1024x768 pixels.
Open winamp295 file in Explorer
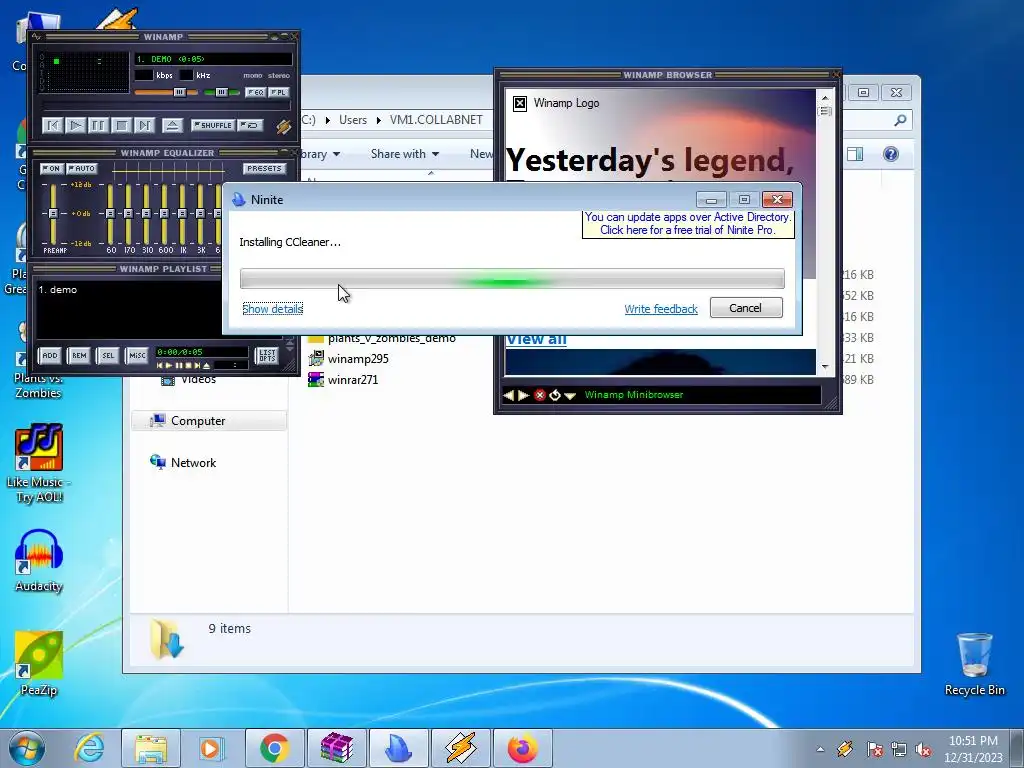[348, 359]
